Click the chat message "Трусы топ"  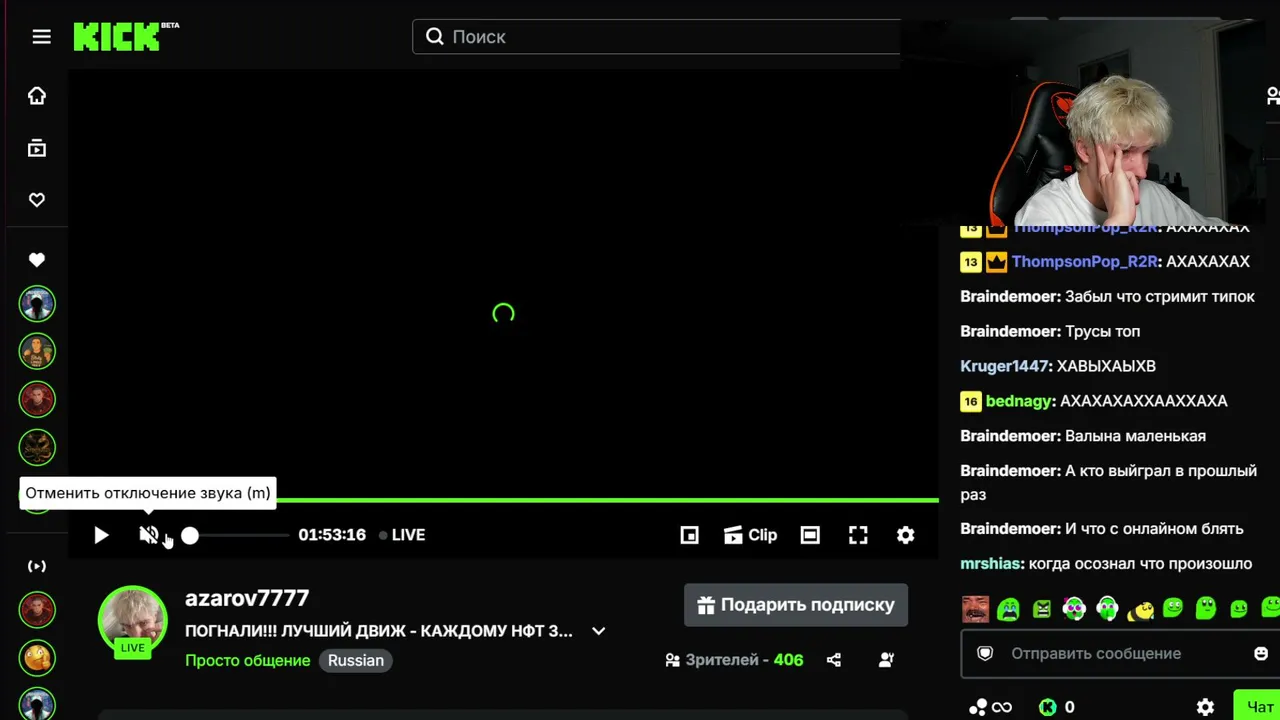[1102, 331]
